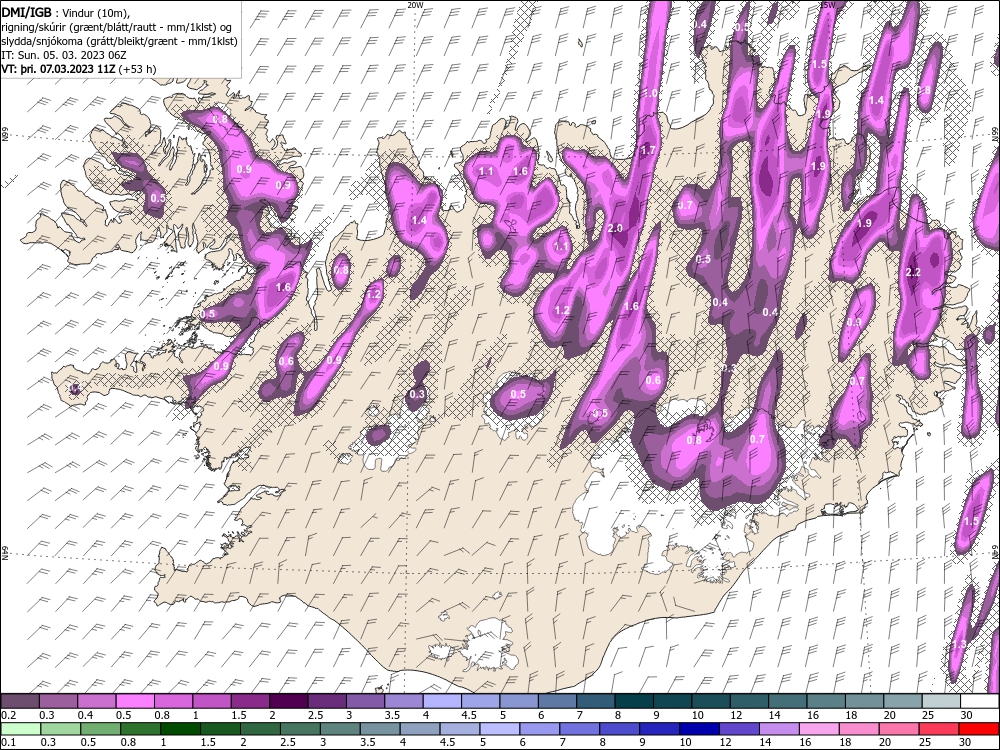The height and width of the screenshot is (750, 1000).
Task: Click the 'slydda/snjókoma' legend description line
Action: [x=119, y=41]
